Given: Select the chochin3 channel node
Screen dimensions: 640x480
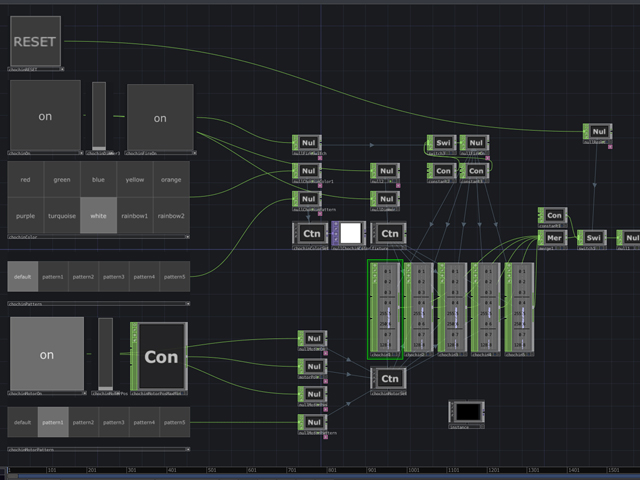Looking at the screenshot, I should pyautogui.click(x=452, y=307).
